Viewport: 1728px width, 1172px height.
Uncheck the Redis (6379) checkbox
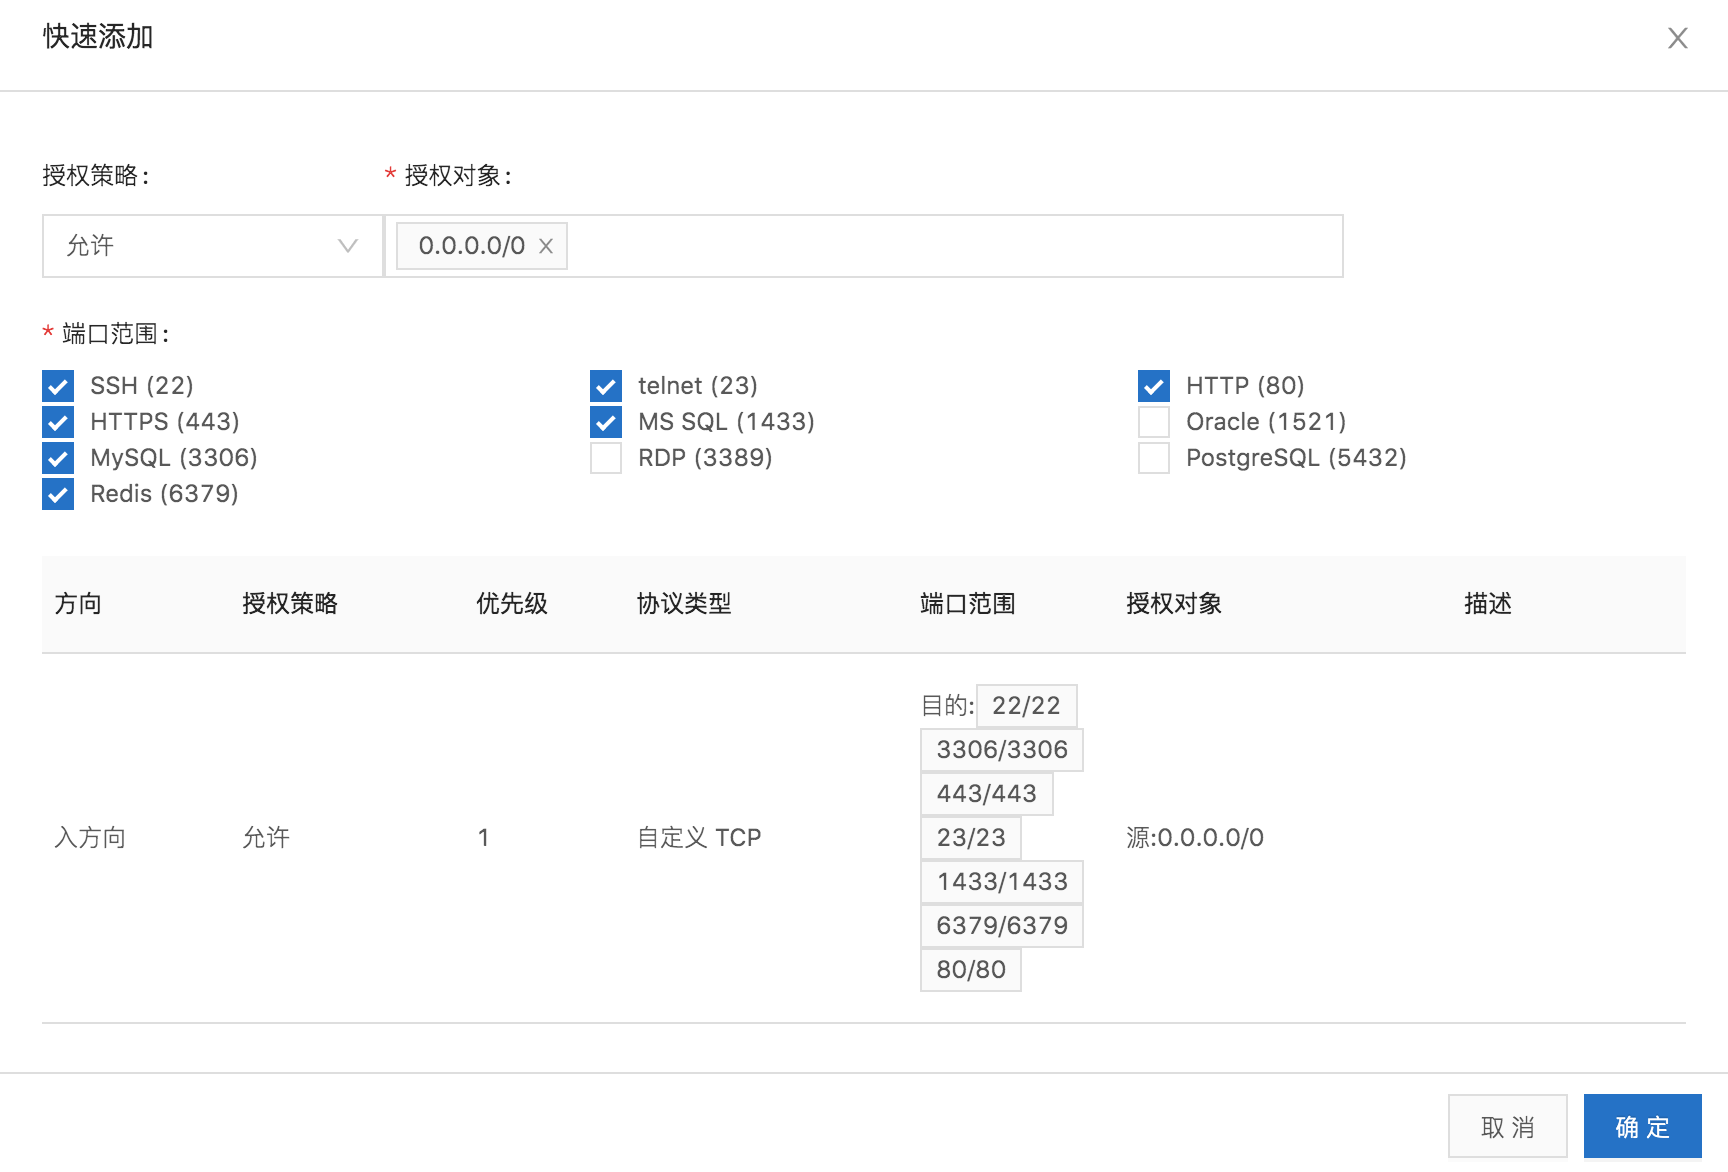click(58, 494)
